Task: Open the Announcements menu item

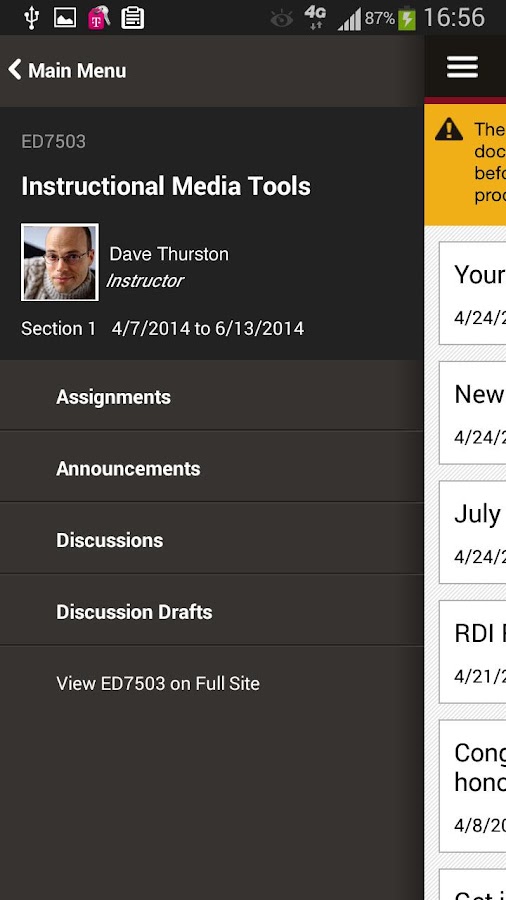Action: (212, 468)
